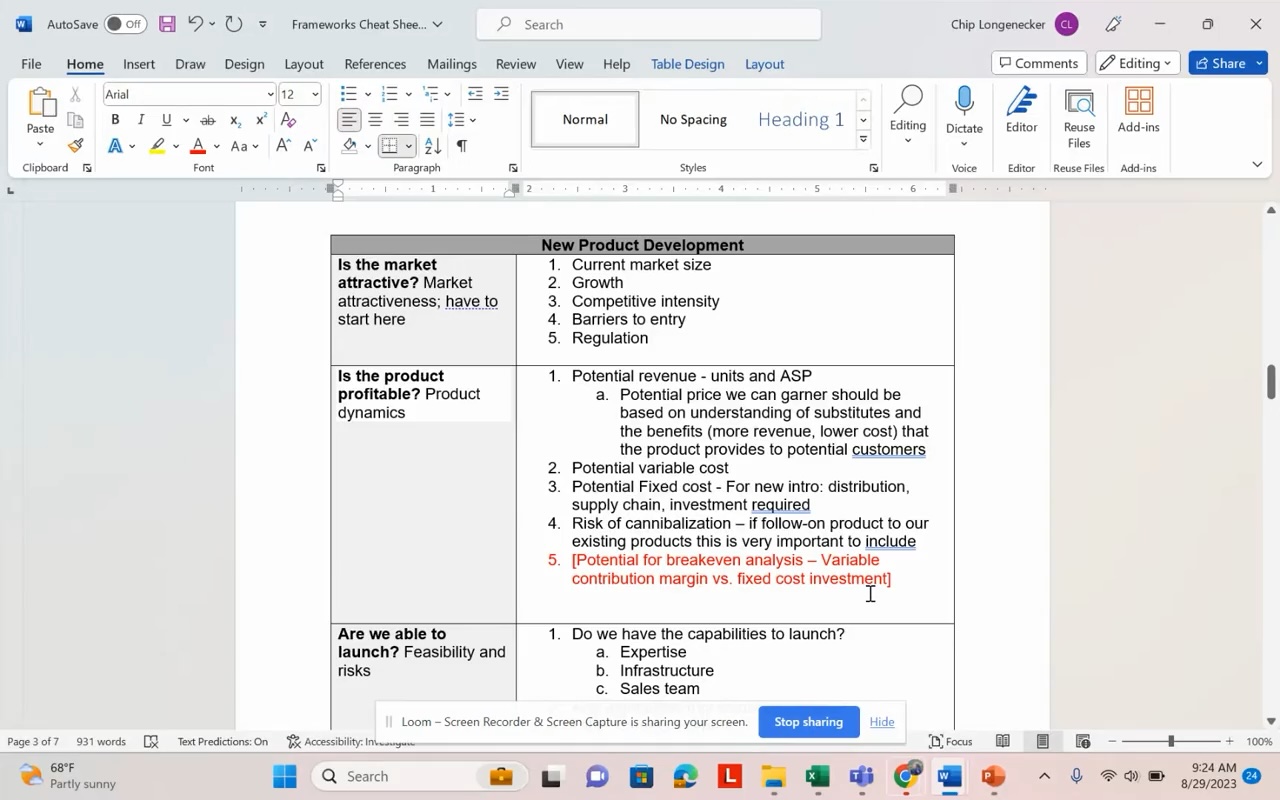Image resolution: width=1280 pixels, height=800 pixels.
Task: Redo the last action
Action: [234, 24]
